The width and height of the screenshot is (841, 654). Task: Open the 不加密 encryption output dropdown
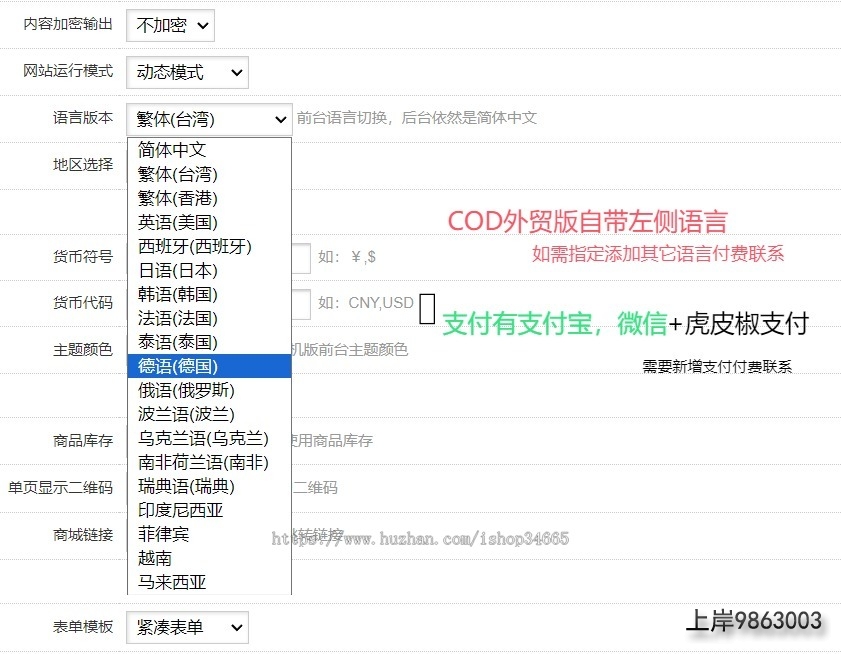170,26
